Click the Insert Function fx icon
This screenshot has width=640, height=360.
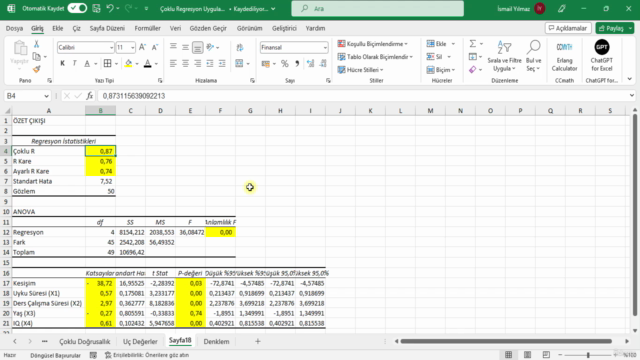(x=90, y=96)
